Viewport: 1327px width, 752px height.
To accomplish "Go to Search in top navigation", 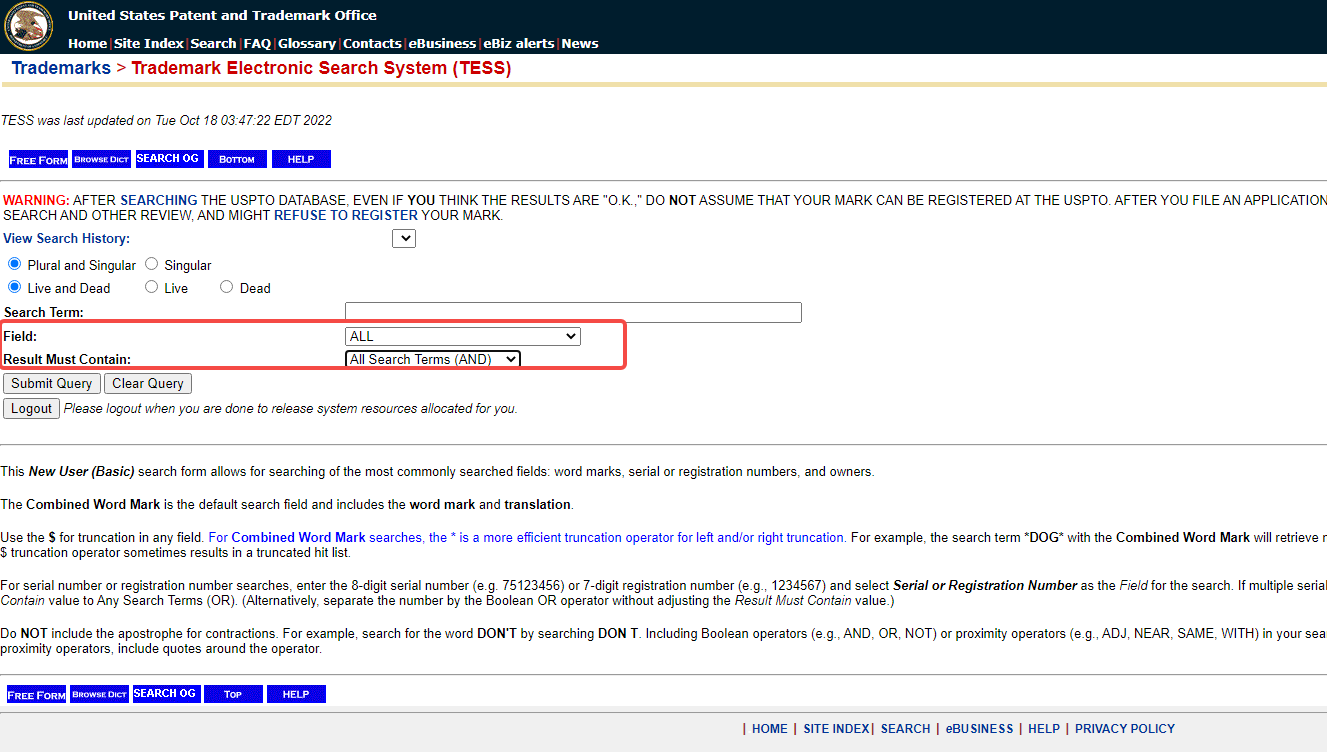I will (x=213, y=44).
